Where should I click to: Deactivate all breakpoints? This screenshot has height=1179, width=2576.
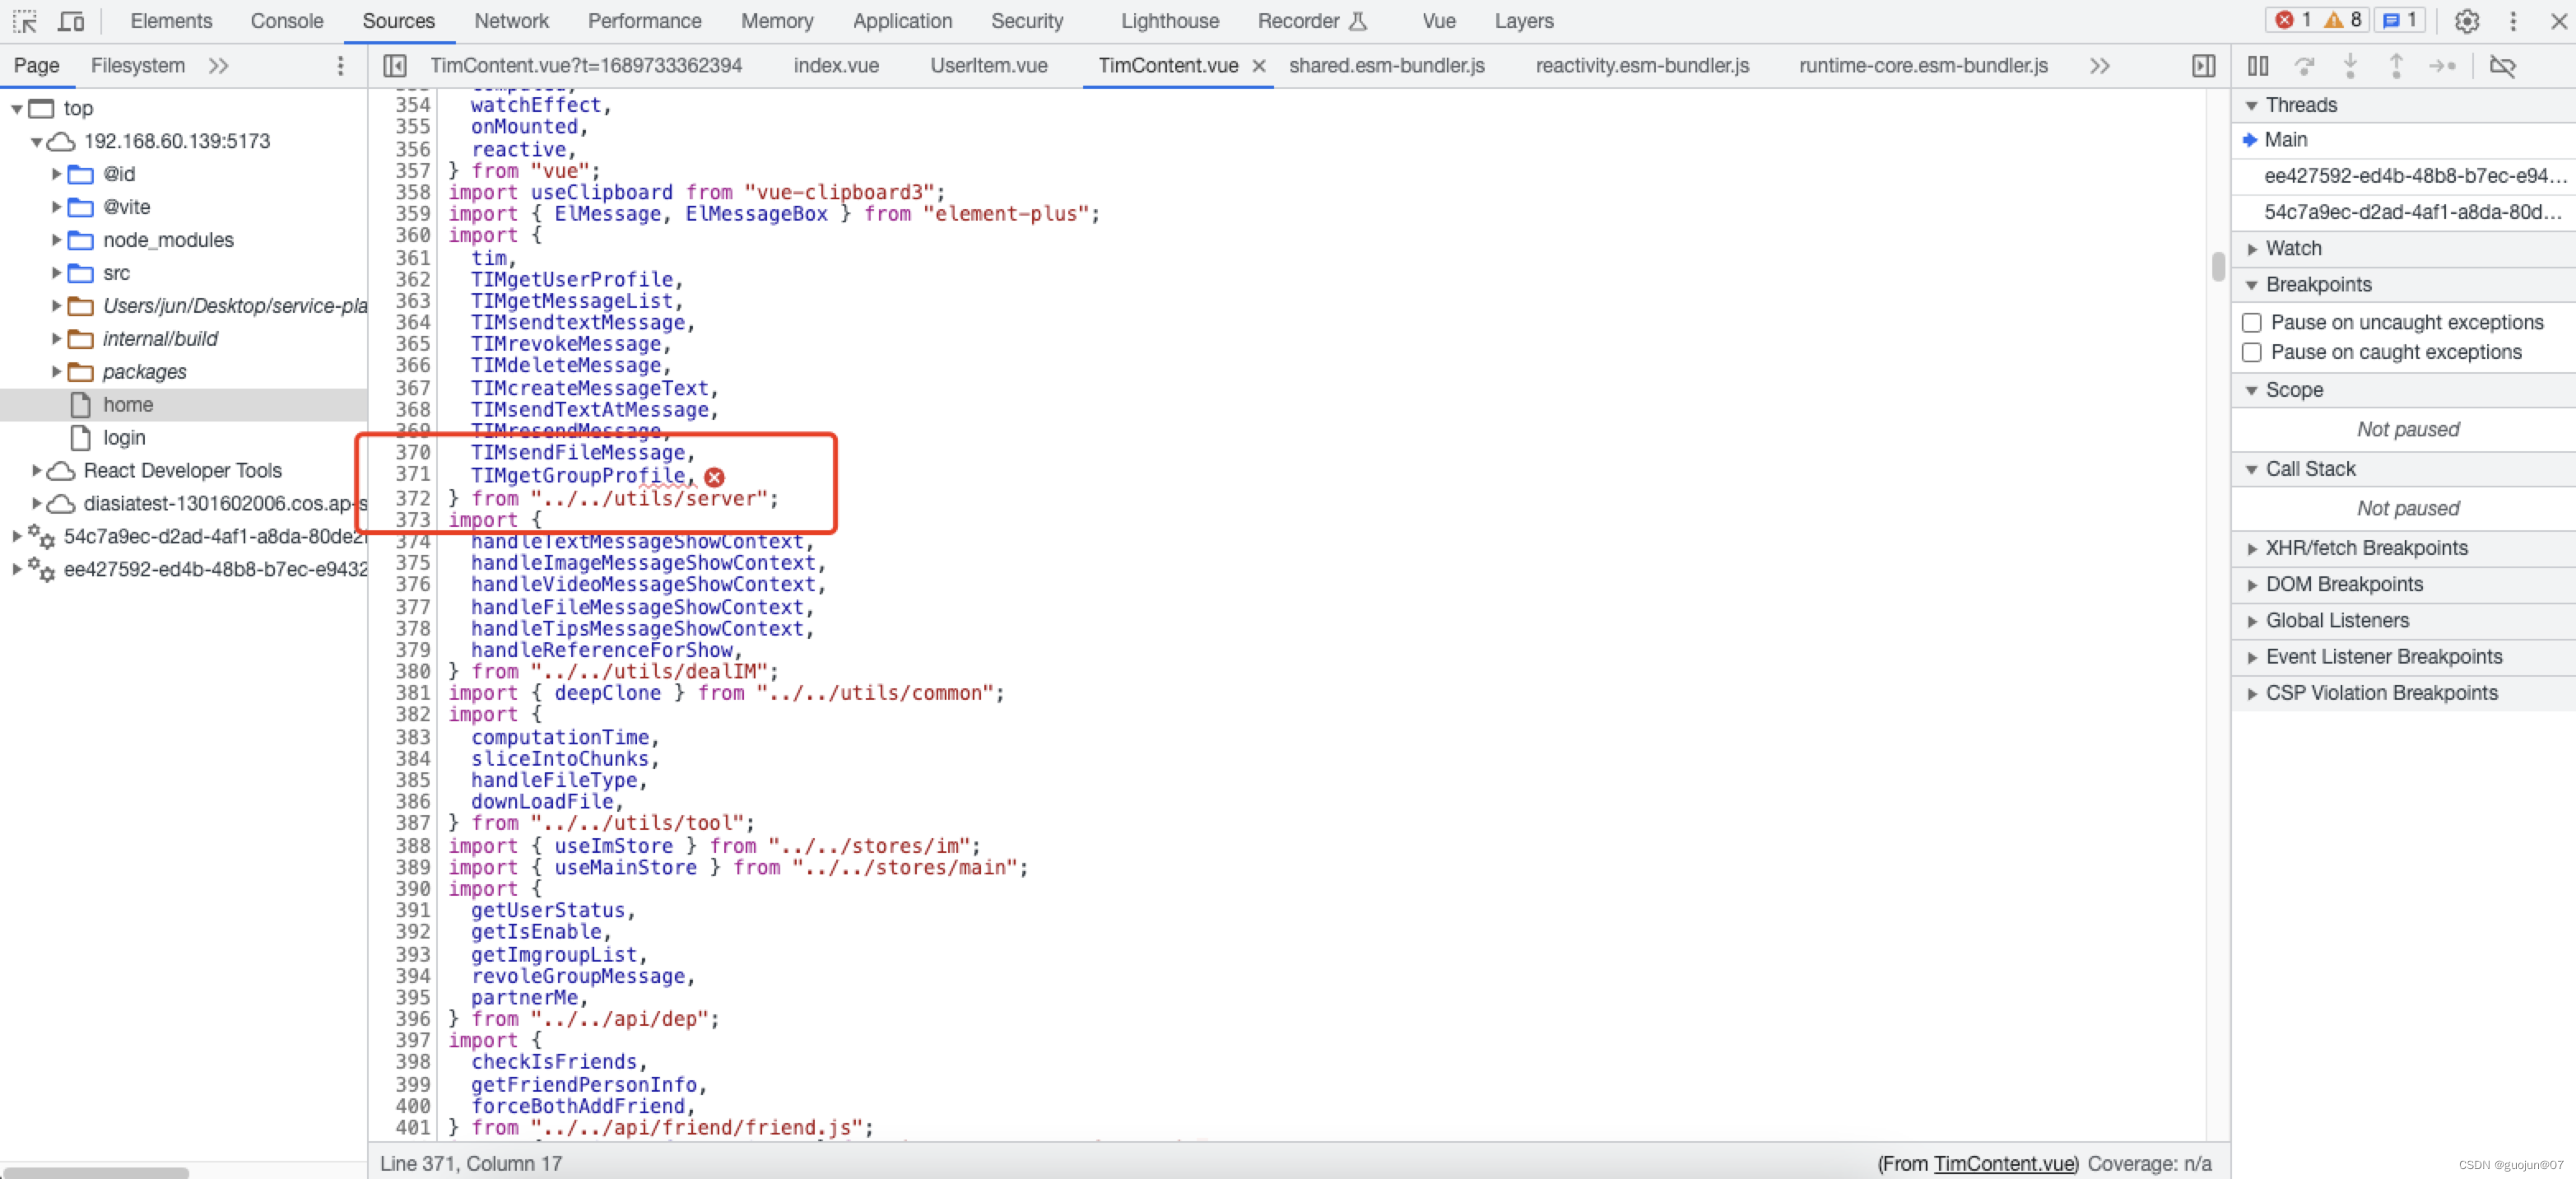[x=2502, y=66]
